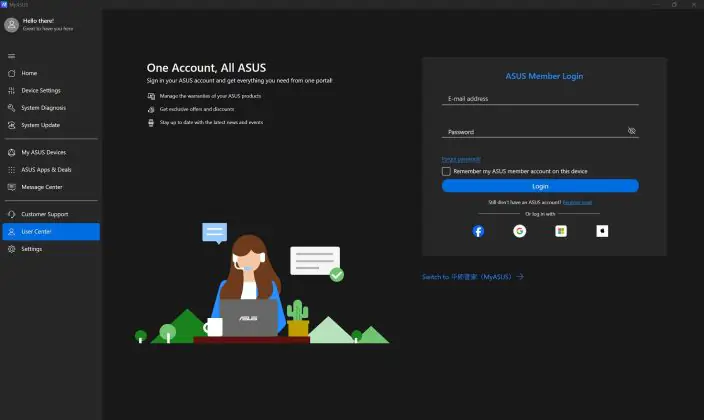The height and width of the screenshot is (420, 704).
Task: Click the Hello there greeting text
Action: tap(38, 21)
